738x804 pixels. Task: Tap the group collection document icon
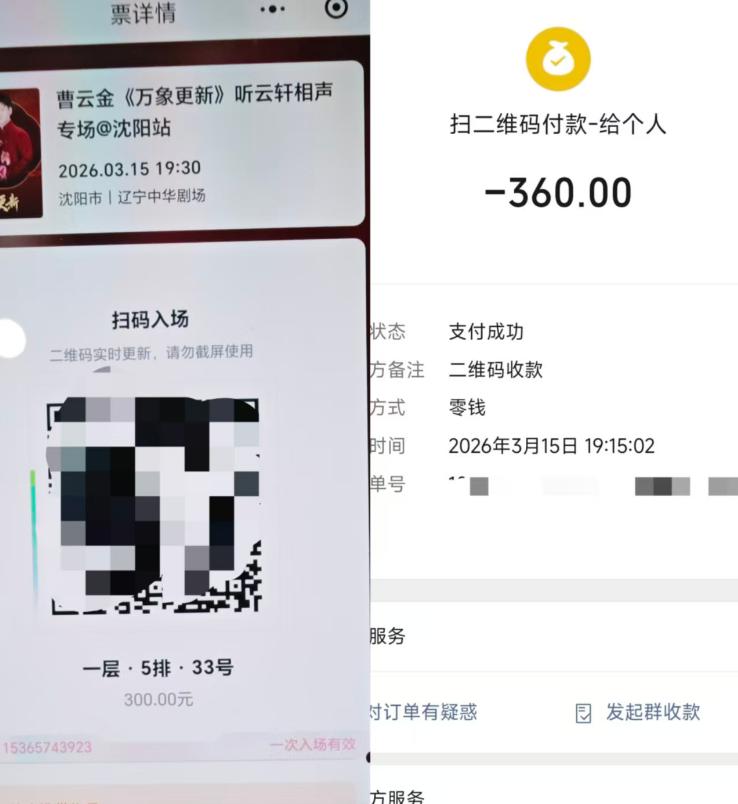pos(583,713)
